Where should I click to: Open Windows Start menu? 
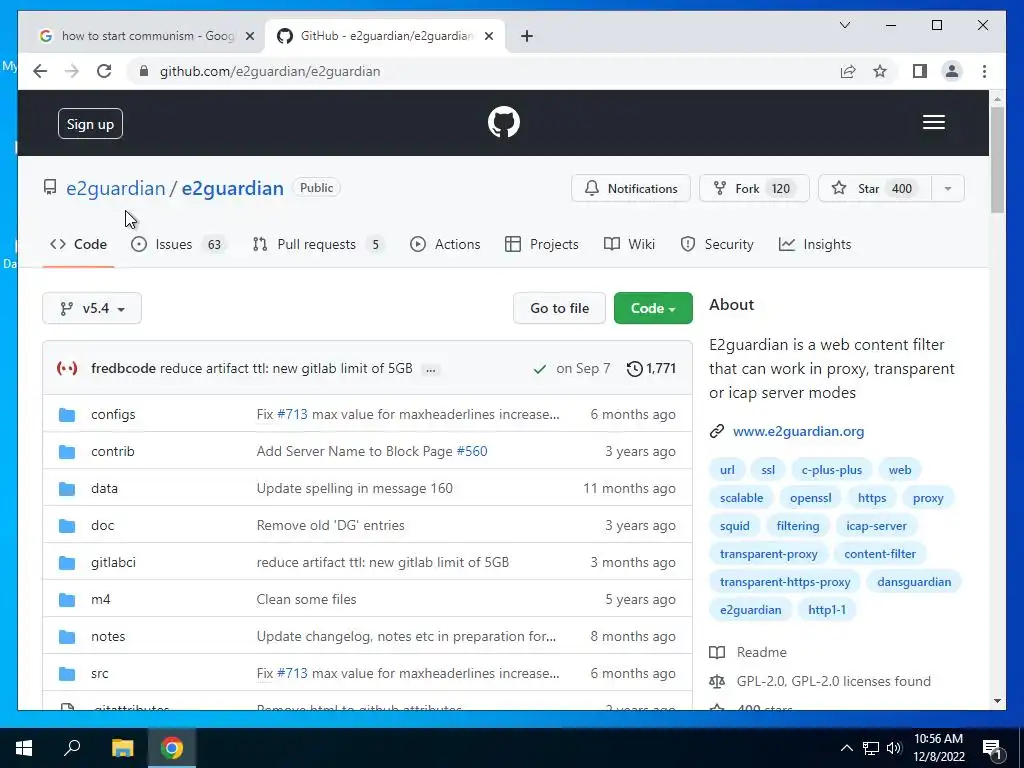coord(24,748)
